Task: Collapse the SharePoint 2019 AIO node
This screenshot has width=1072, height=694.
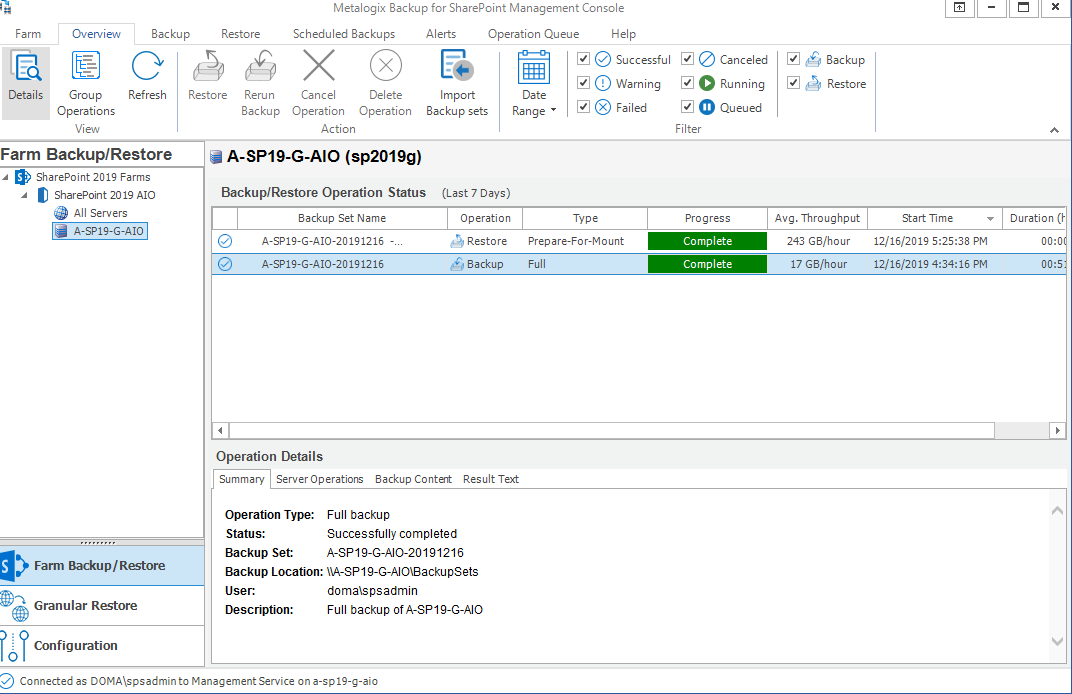Action: (x=25, y=195)
